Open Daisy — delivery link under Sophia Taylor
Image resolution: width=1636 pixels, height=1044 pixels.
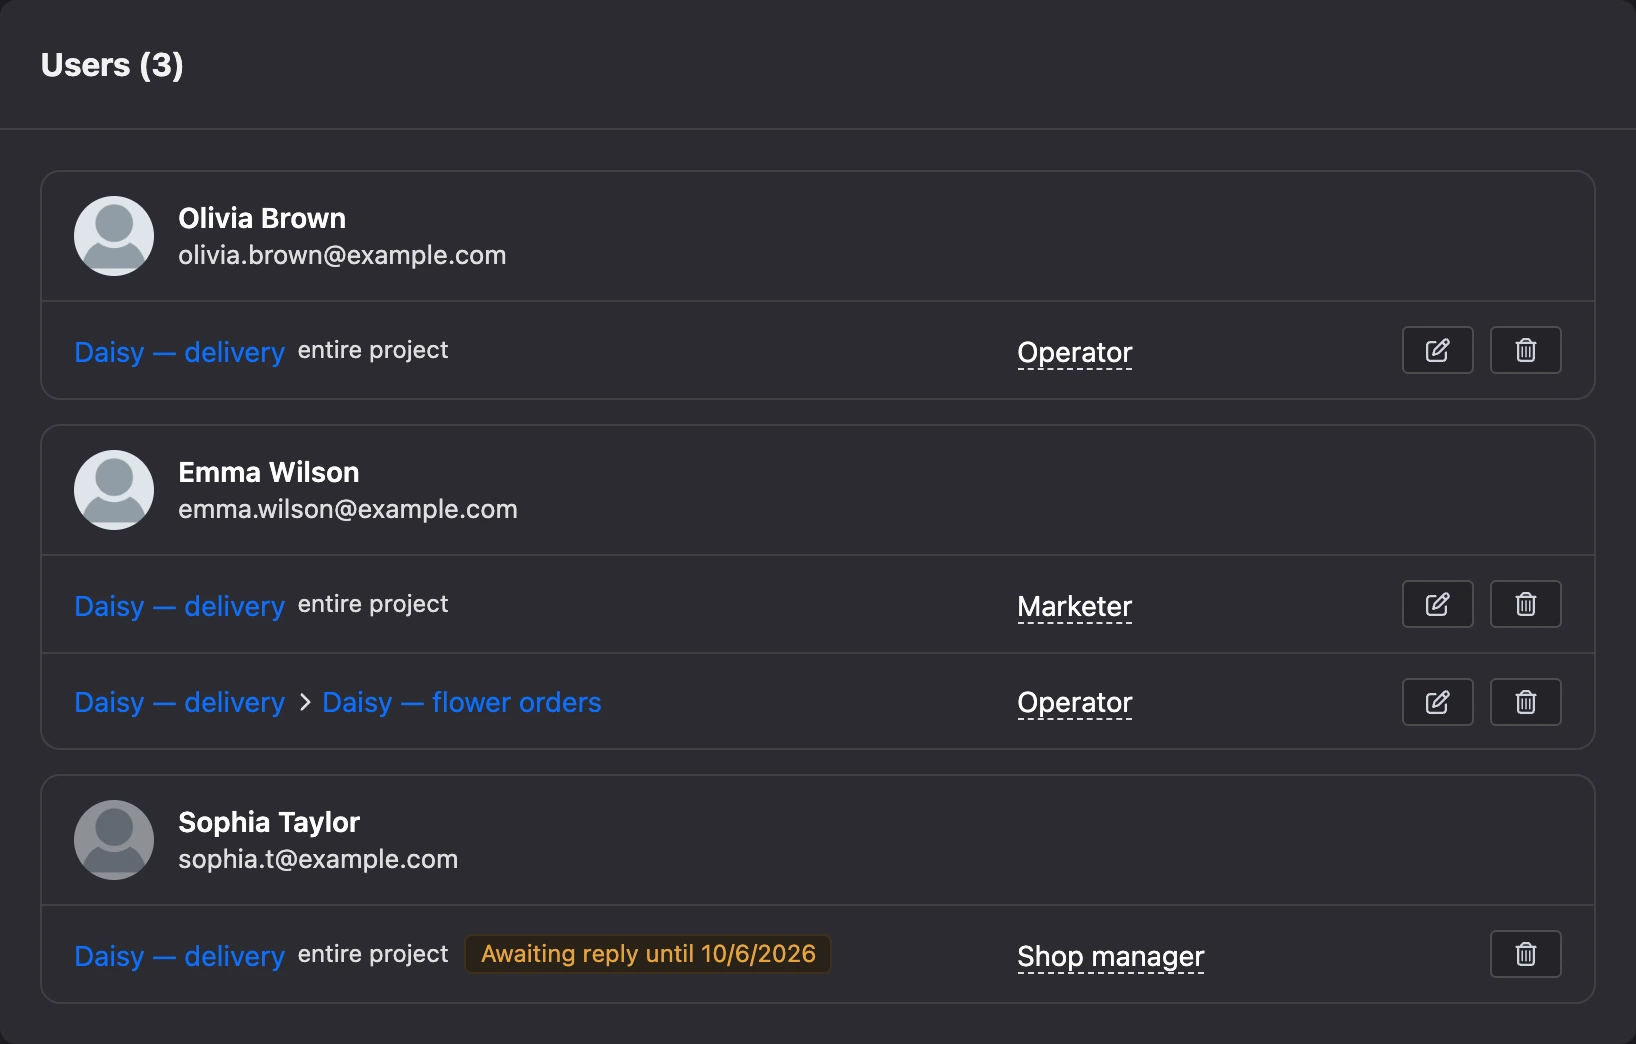(180, 956)
